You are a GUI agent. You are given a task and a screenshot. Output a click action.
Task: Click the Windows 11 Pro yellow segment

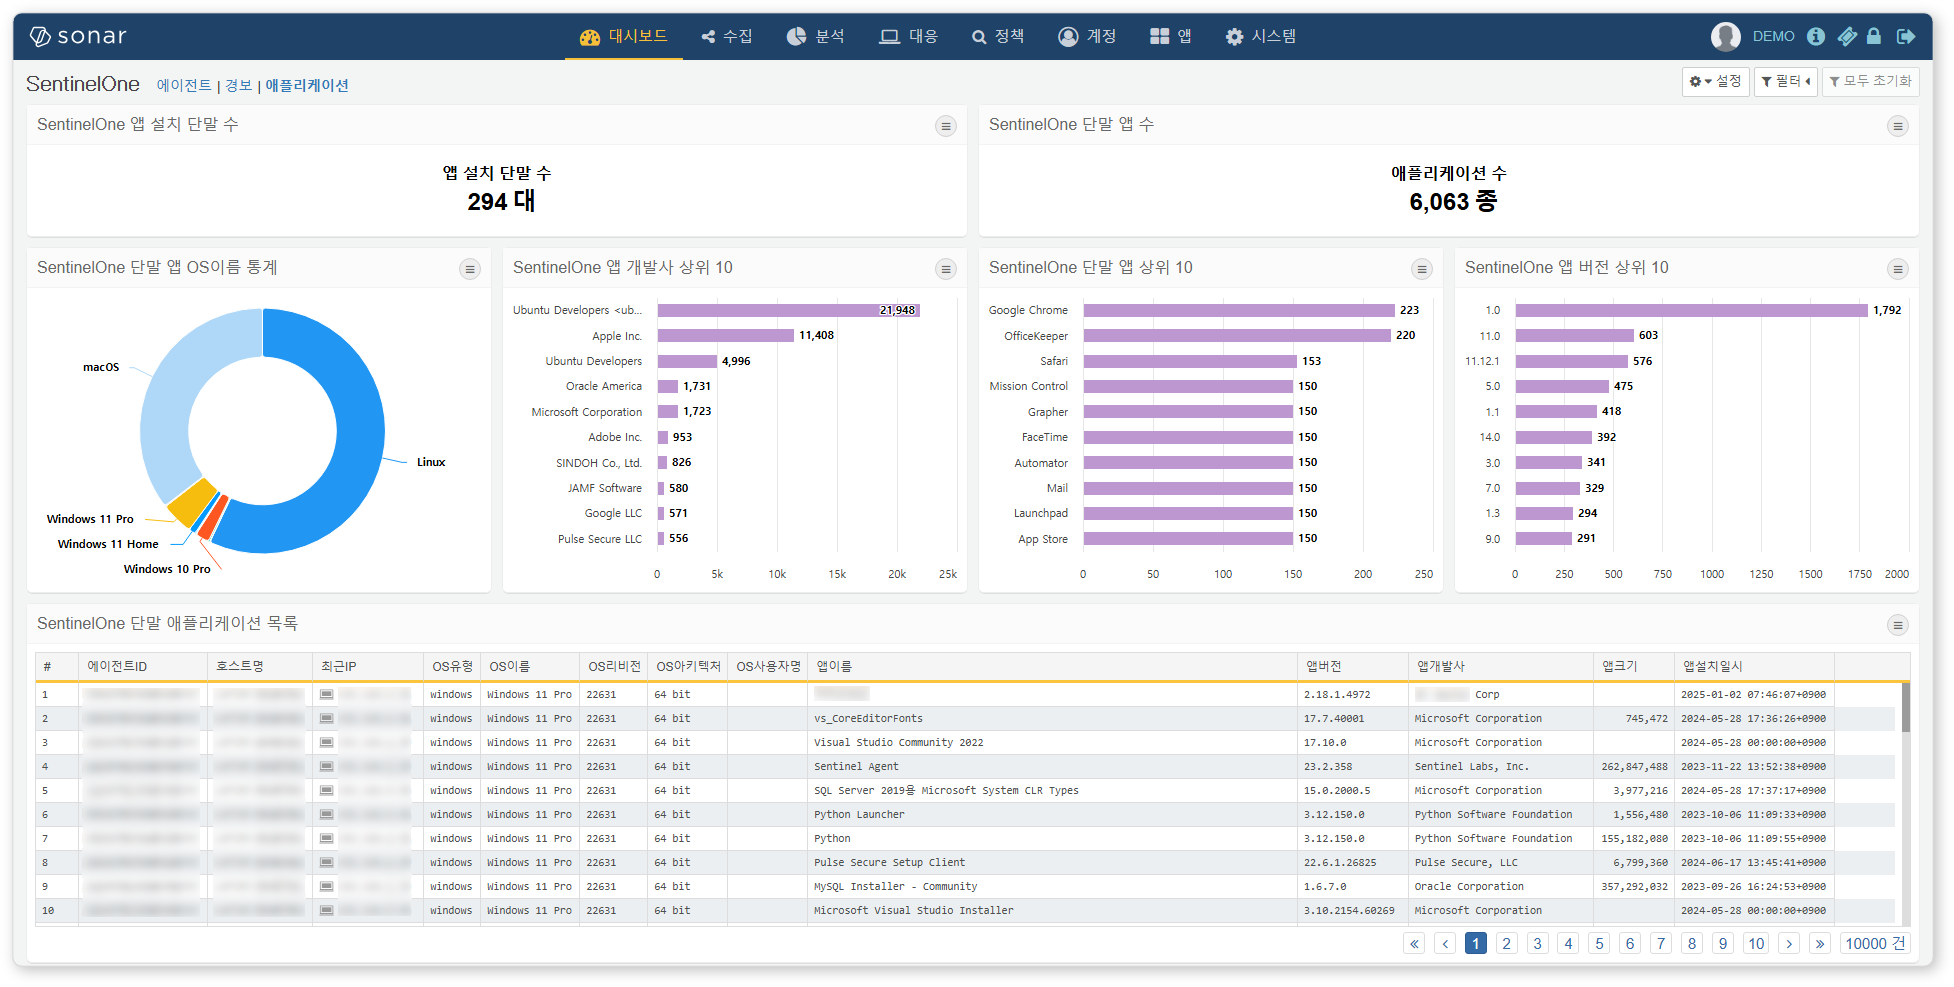point(192,502)
